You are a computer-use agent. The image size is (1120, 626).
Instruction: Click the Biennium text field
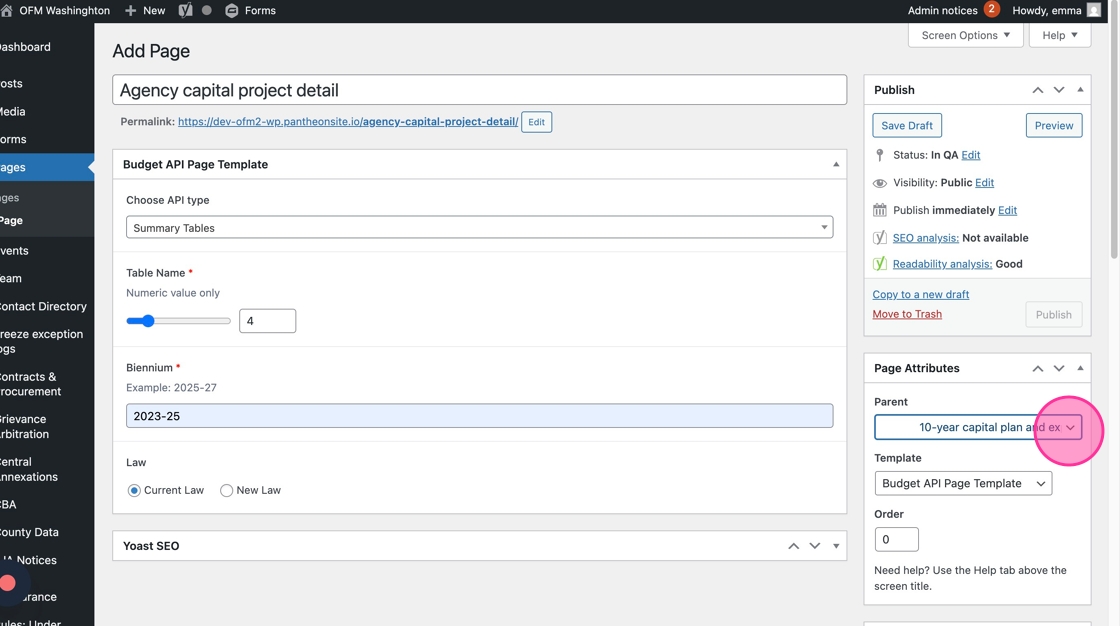(x=479, y=416)
